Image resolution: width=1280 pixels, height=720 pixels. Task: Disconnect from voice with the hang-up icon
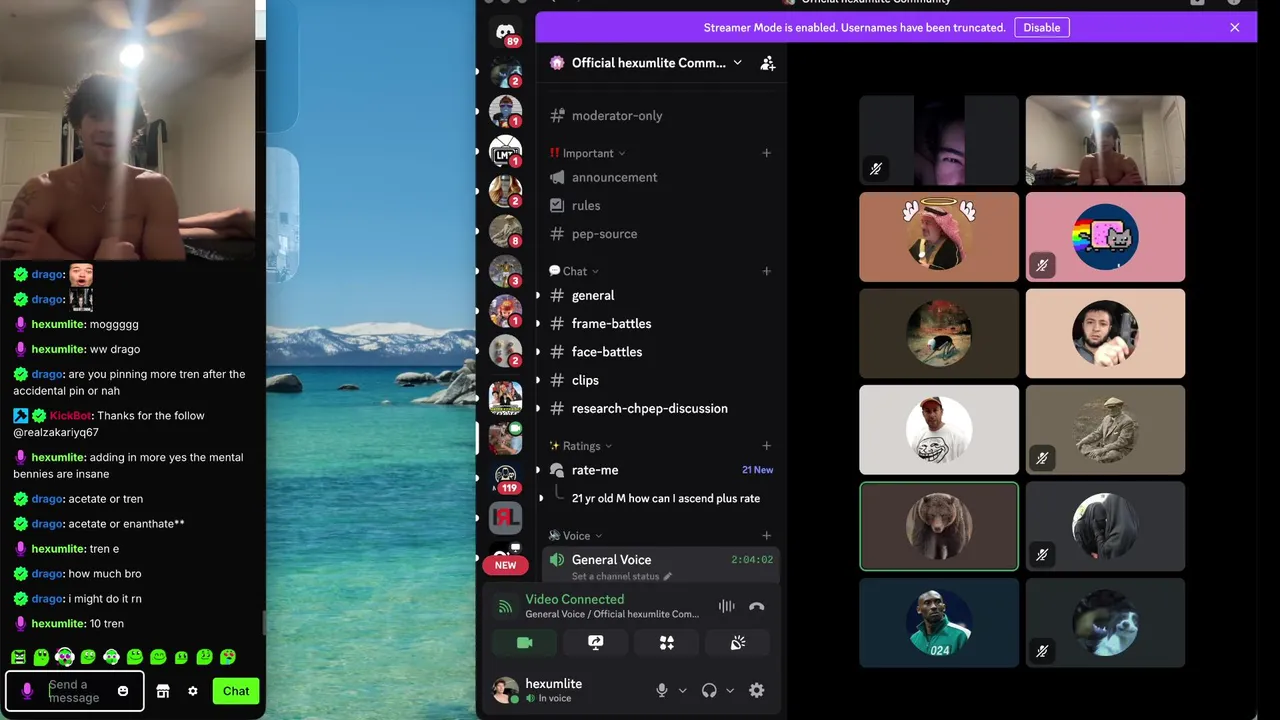coord(757,606)
